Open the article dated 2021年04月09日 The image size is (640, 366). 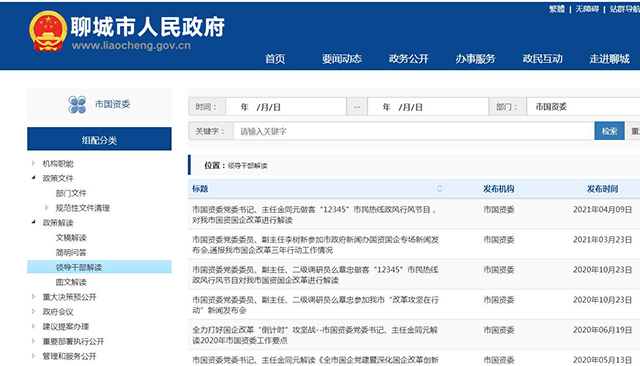coord(314,215)
